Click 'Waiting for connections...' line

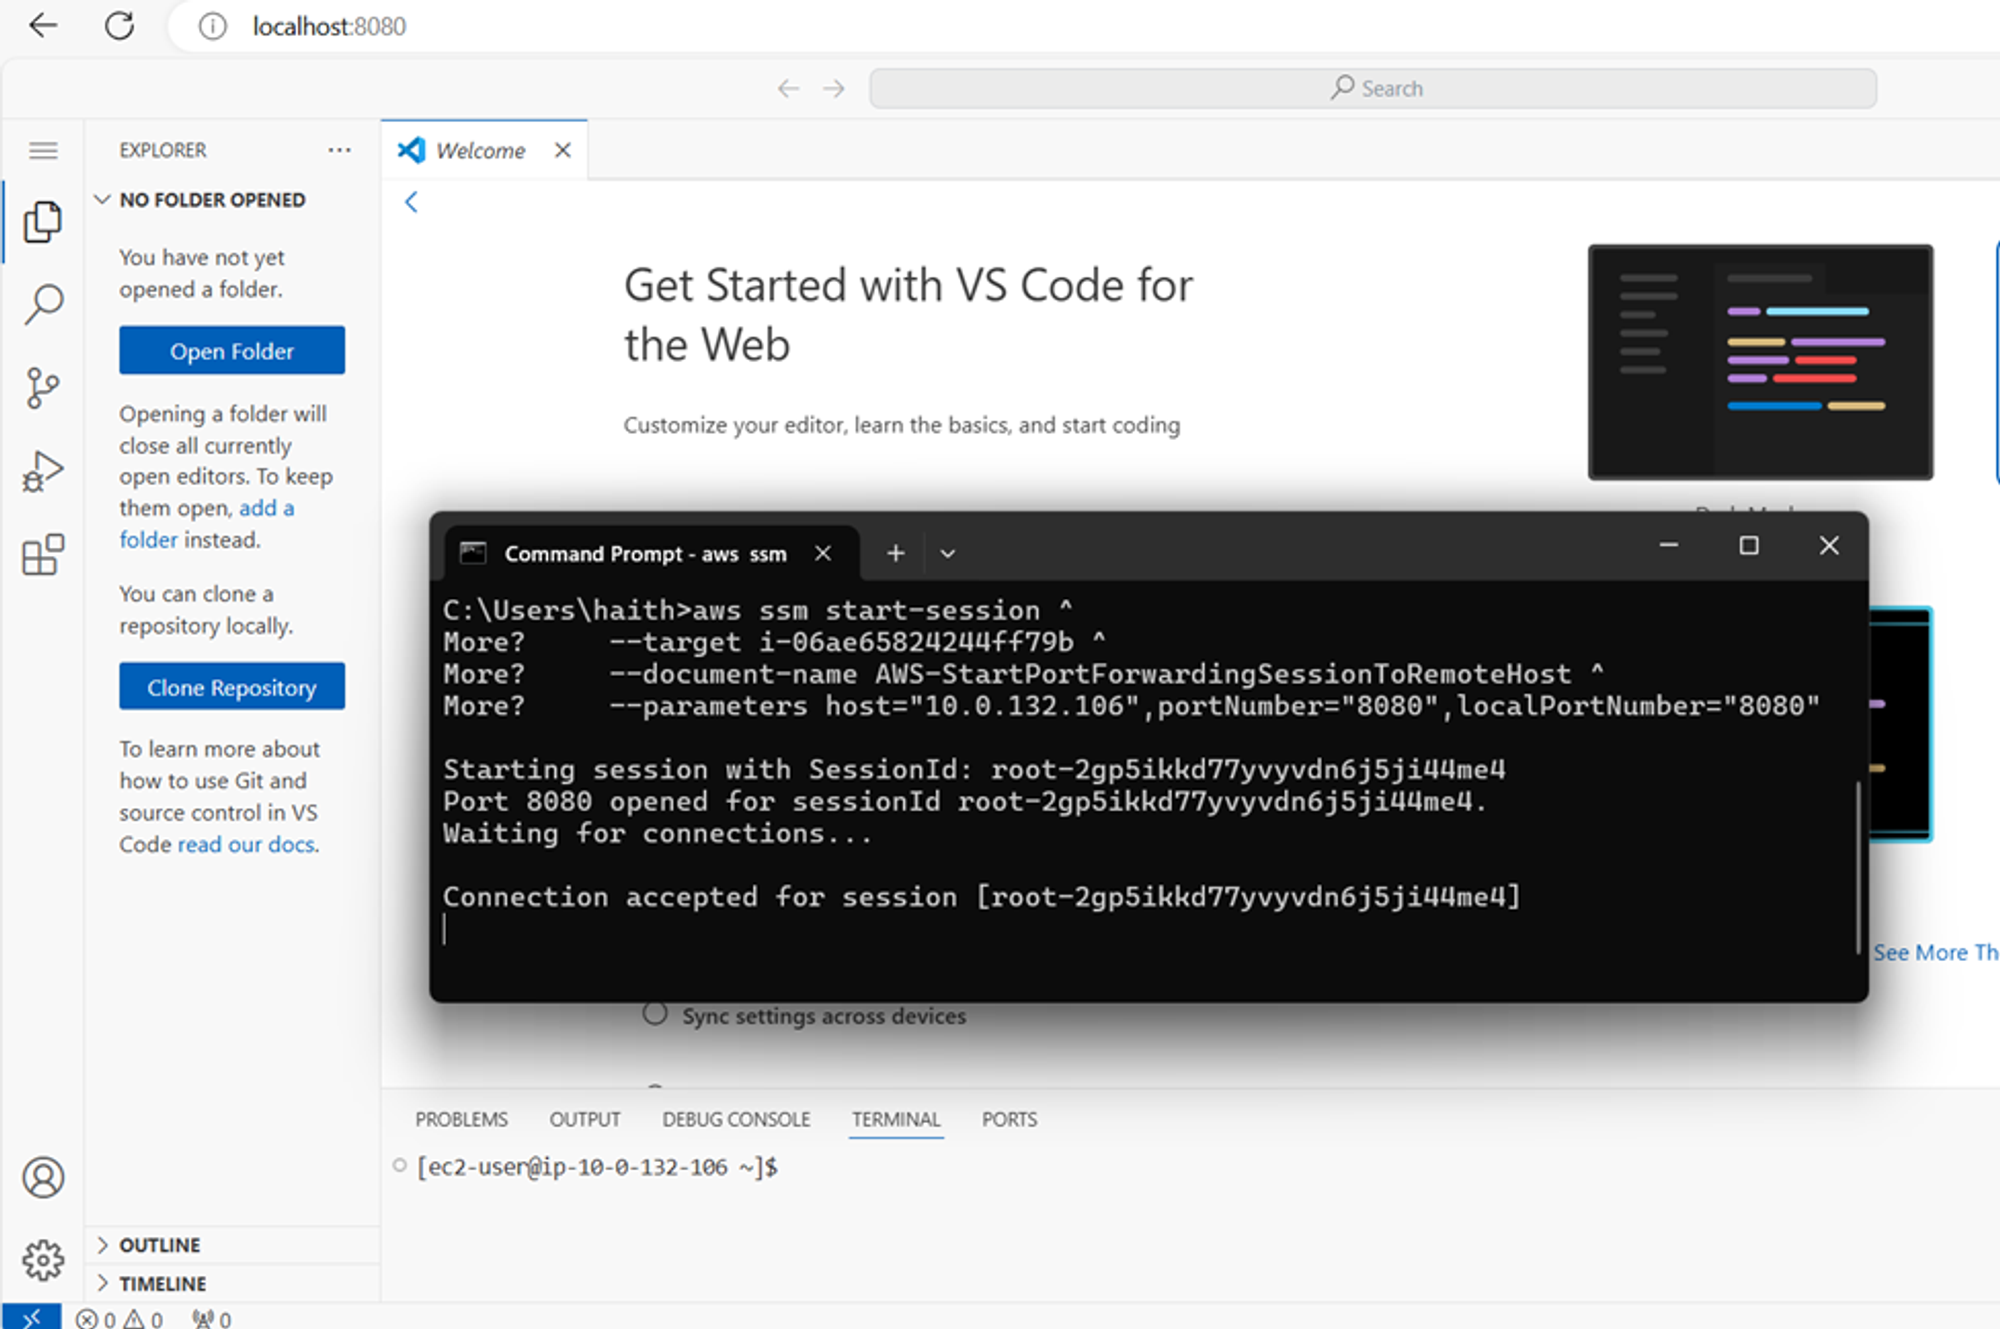(657, 833)
